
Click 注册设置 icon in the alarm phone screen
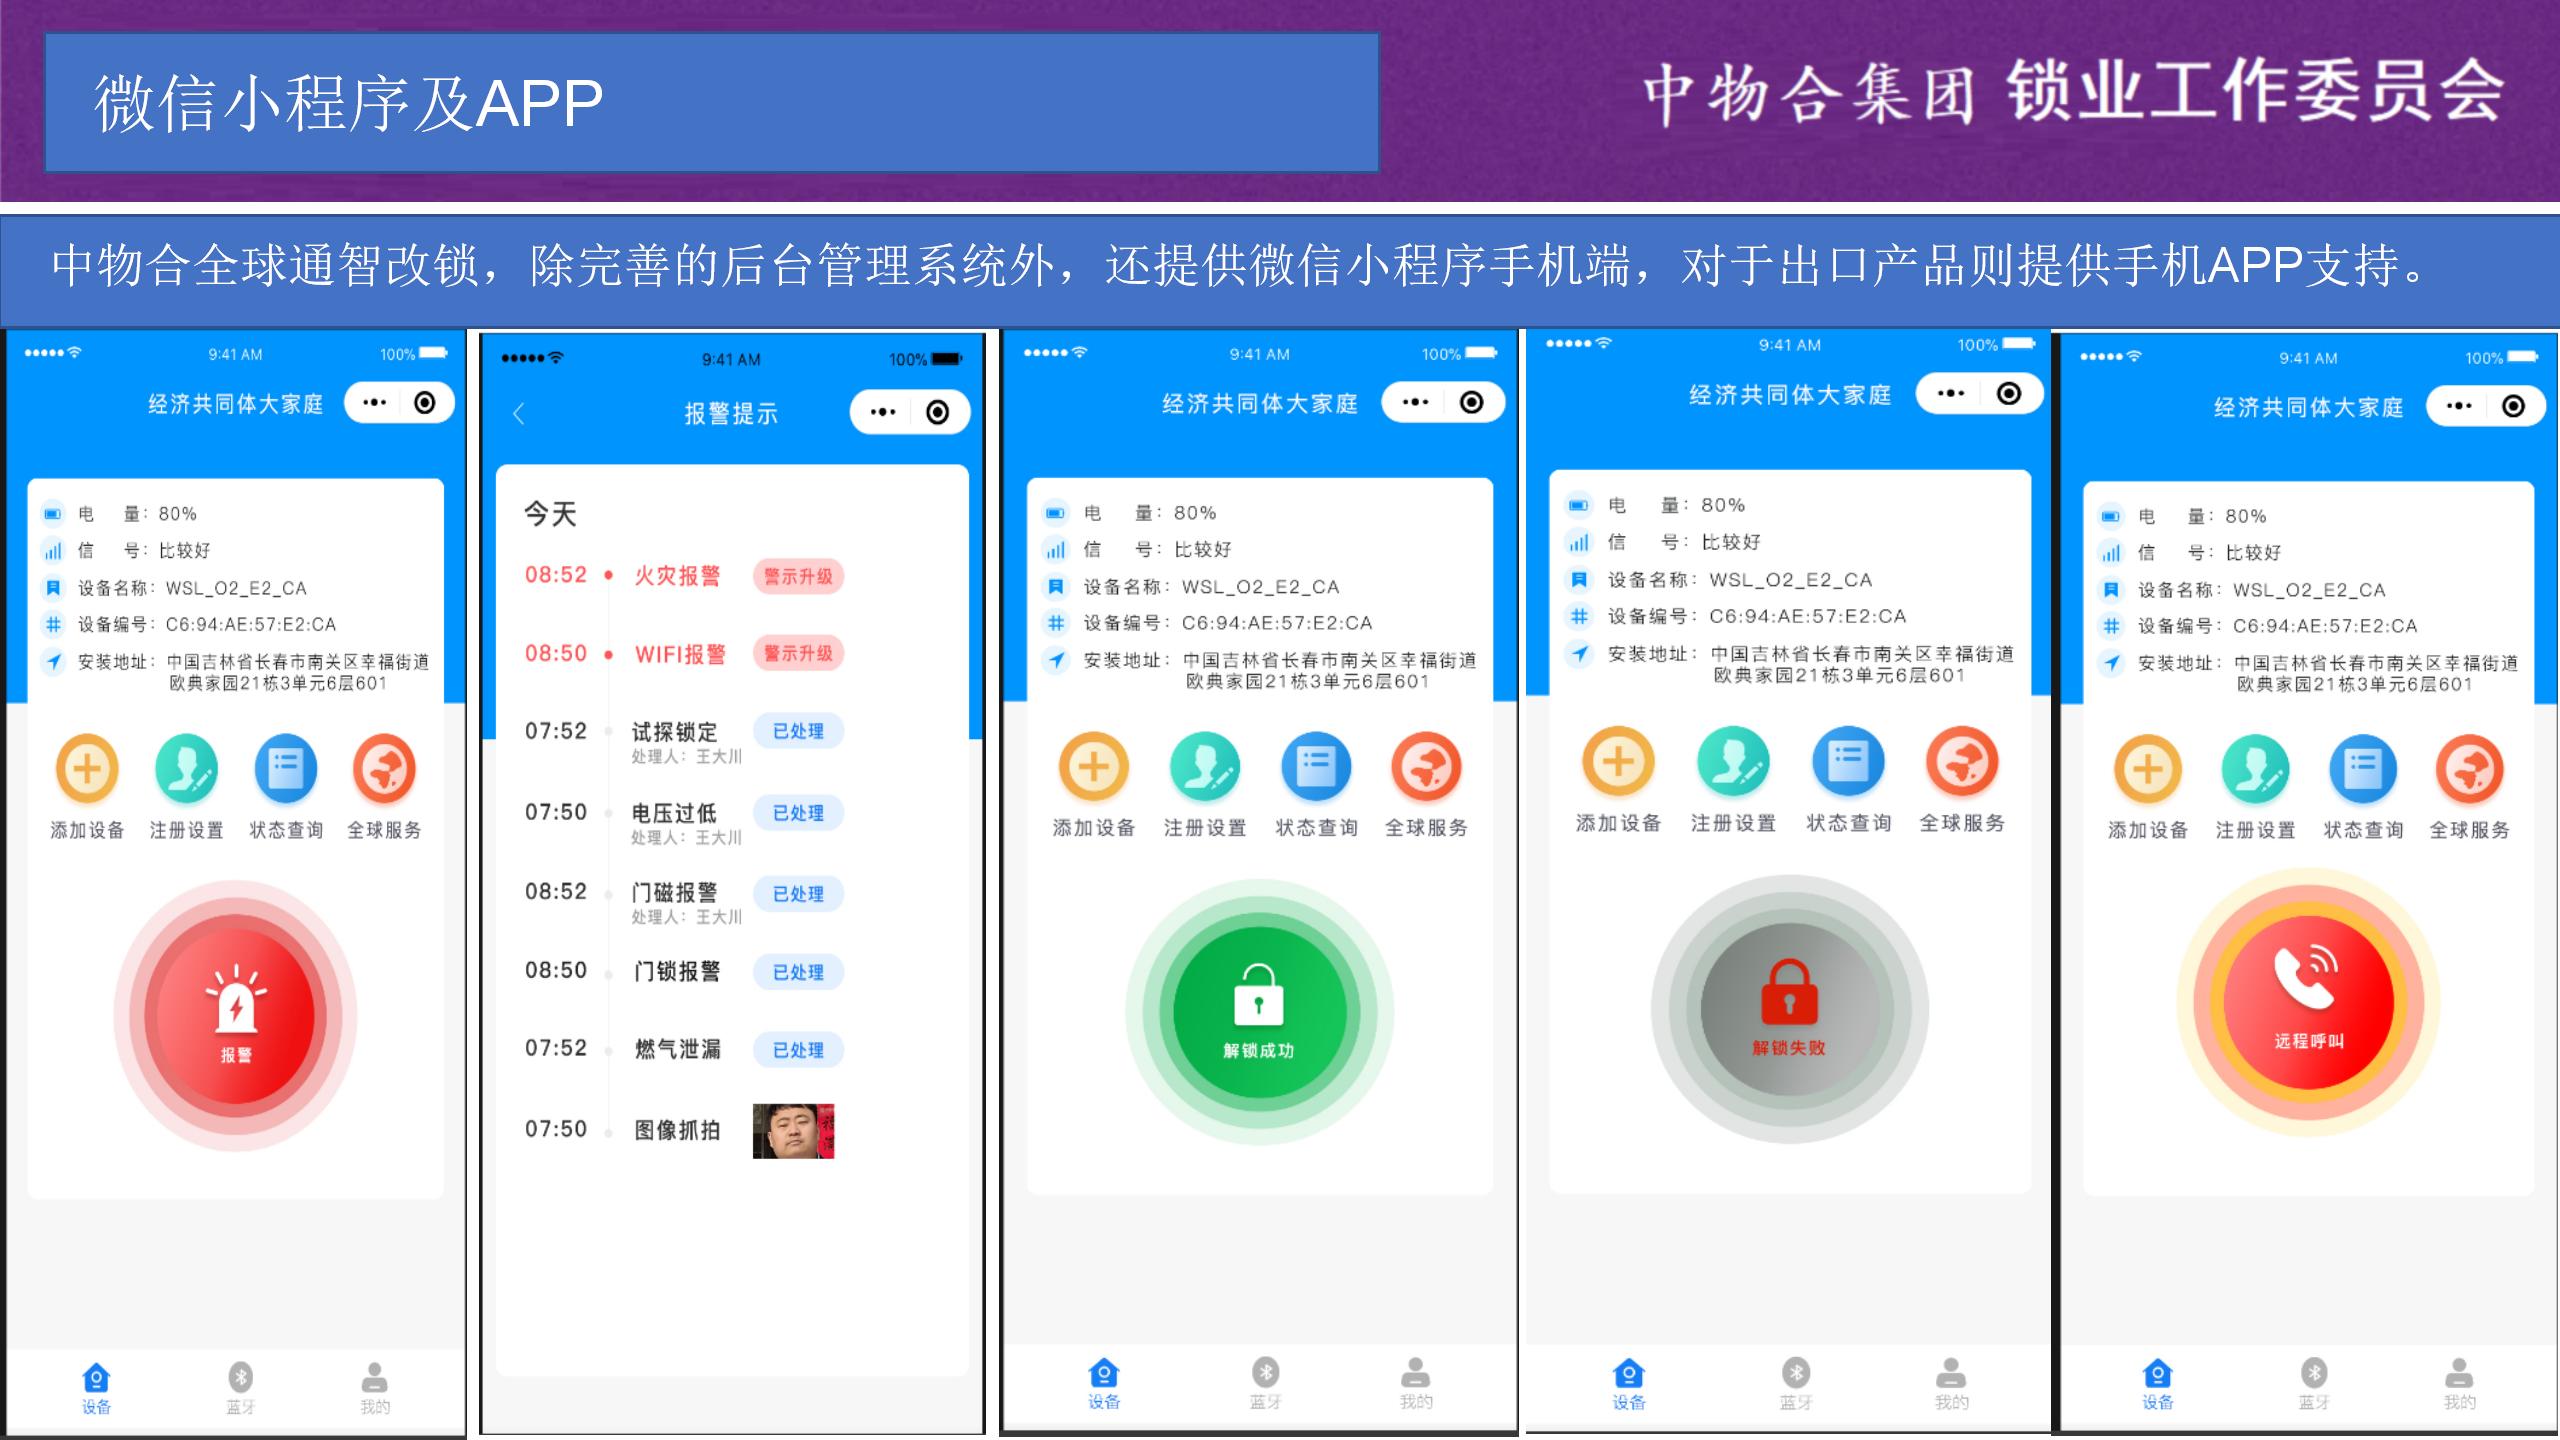pyautogui.click(x=186, y=770)
